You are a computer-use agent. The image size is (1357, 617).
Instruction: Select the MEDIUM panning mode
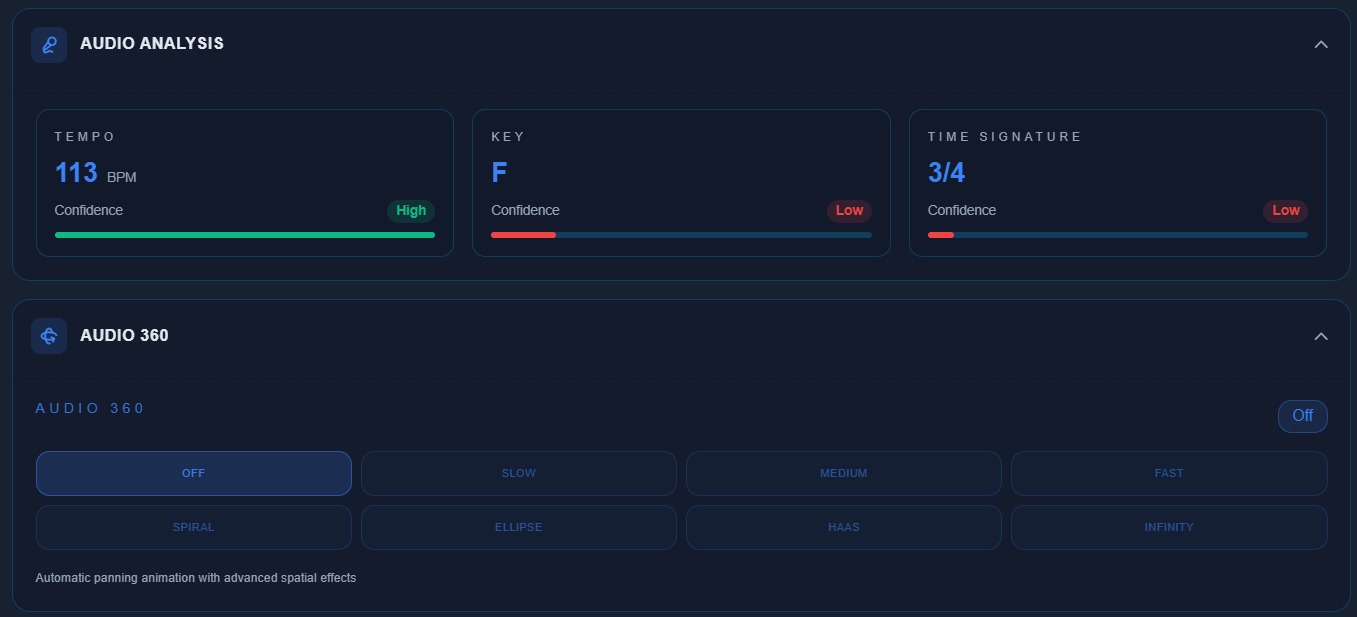pos(844,473)
